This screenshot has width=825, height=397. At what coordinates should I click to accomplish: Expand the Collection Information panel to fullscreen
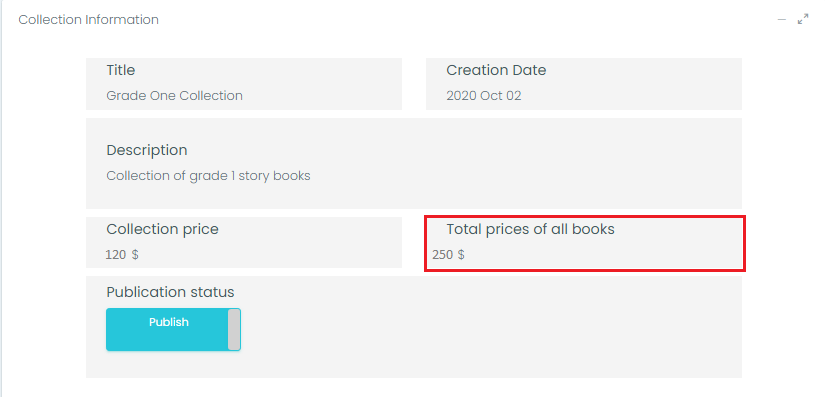(x=803, y=20)
